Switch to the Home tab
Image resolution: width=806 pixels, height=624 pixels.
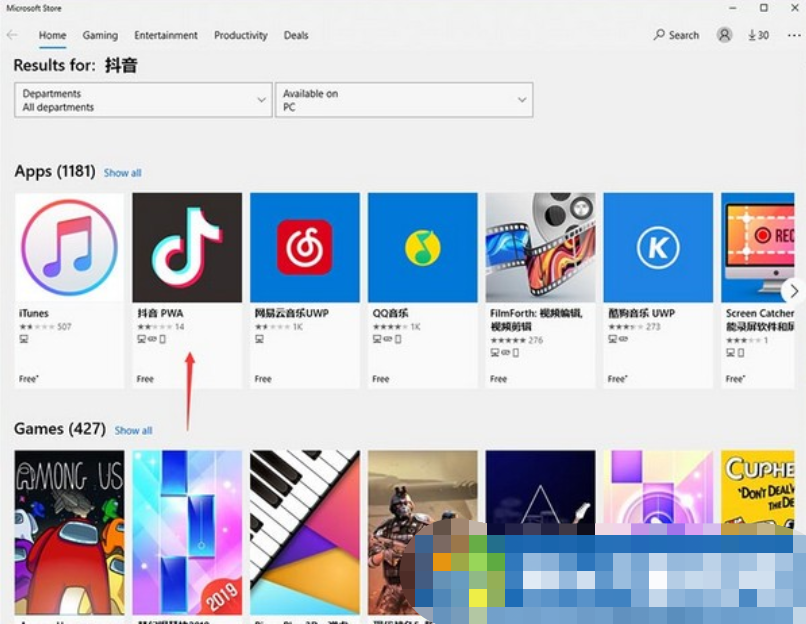point(52,35)
